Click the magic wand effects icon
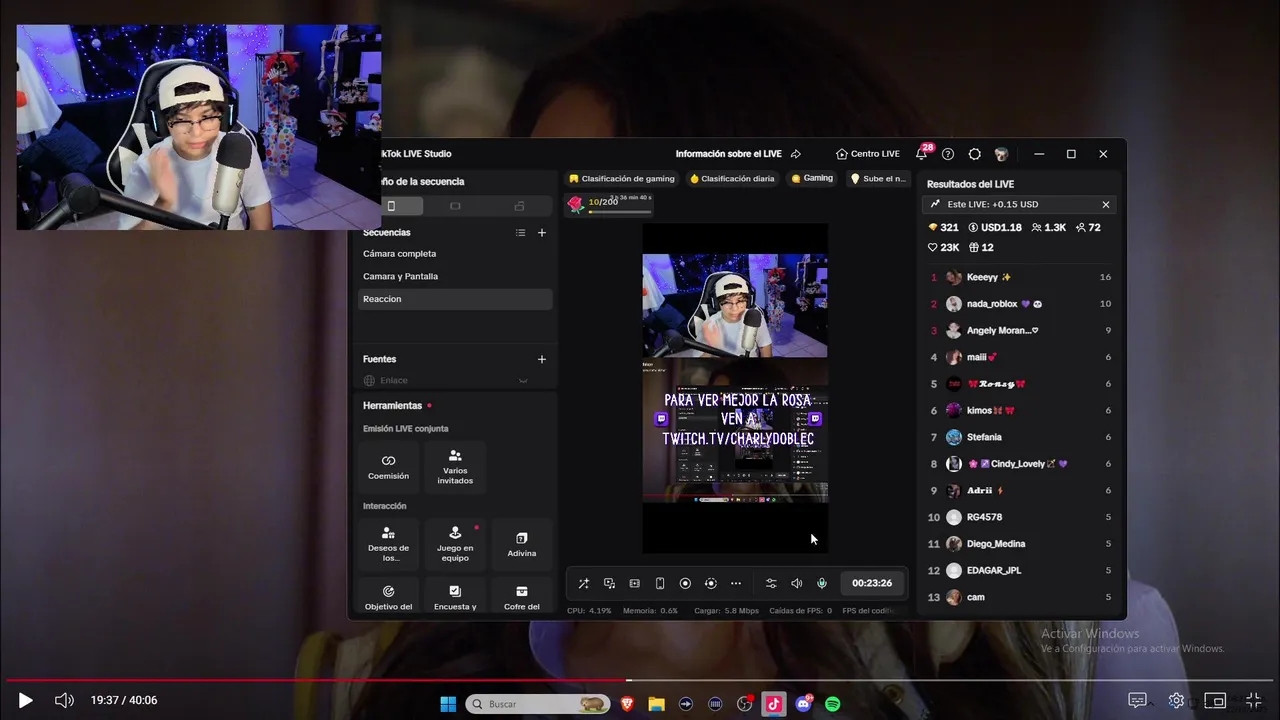This screenshot has width=1280, height=720. (584, 583)
